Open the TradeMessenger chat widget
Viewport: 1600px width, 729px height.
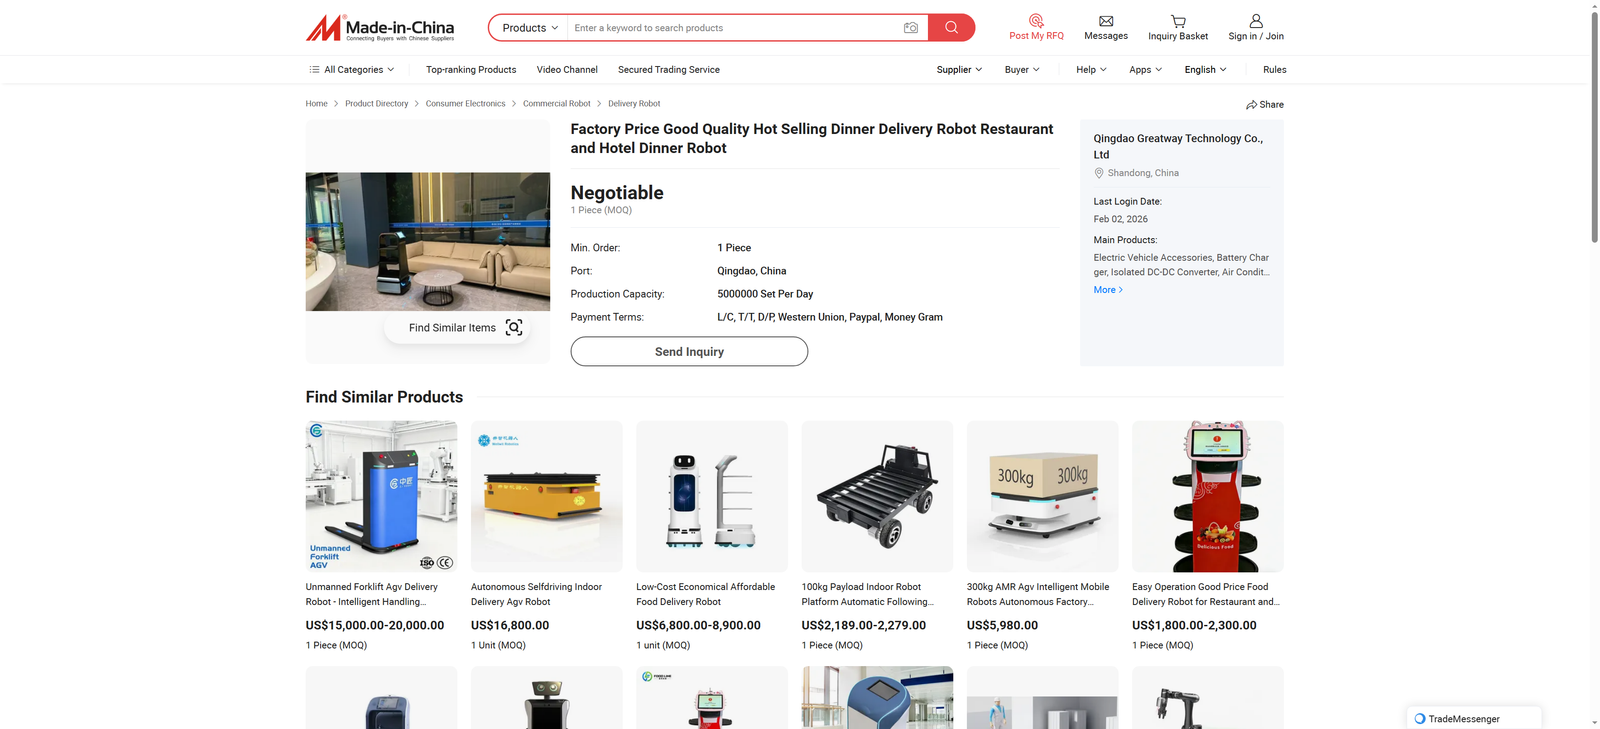pos(1473,718)
